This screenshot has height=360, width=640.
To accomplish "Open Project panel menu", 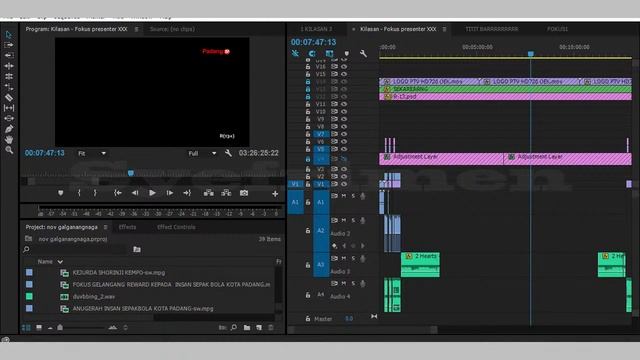I will coord(105,227).
